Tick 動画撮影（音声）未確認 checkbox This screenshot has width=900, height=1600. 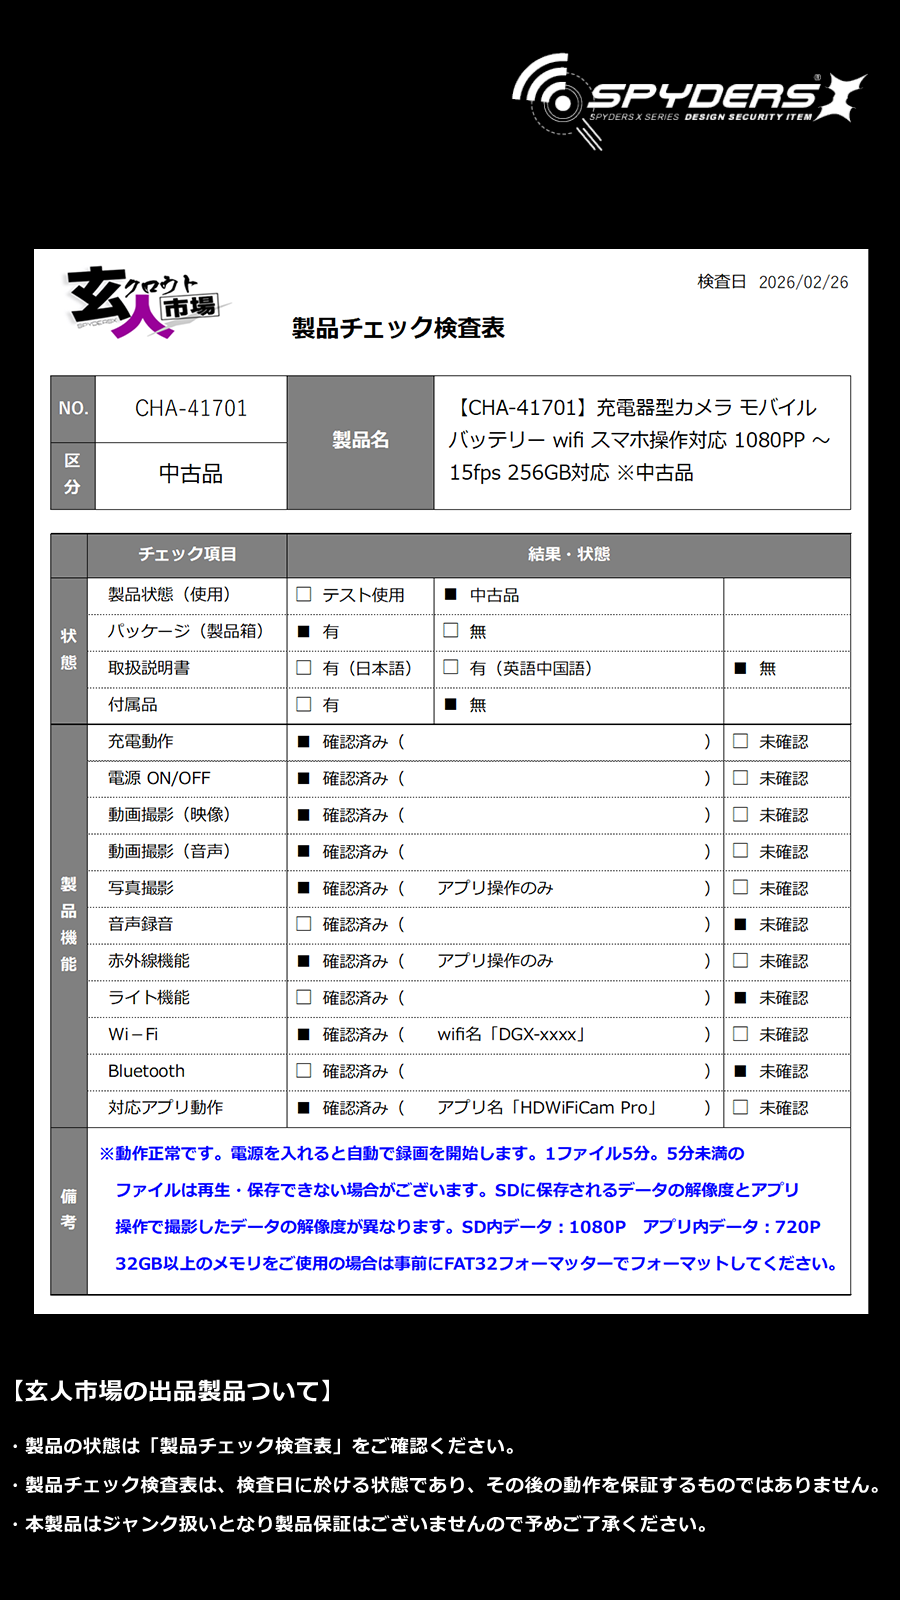[741, 852]
